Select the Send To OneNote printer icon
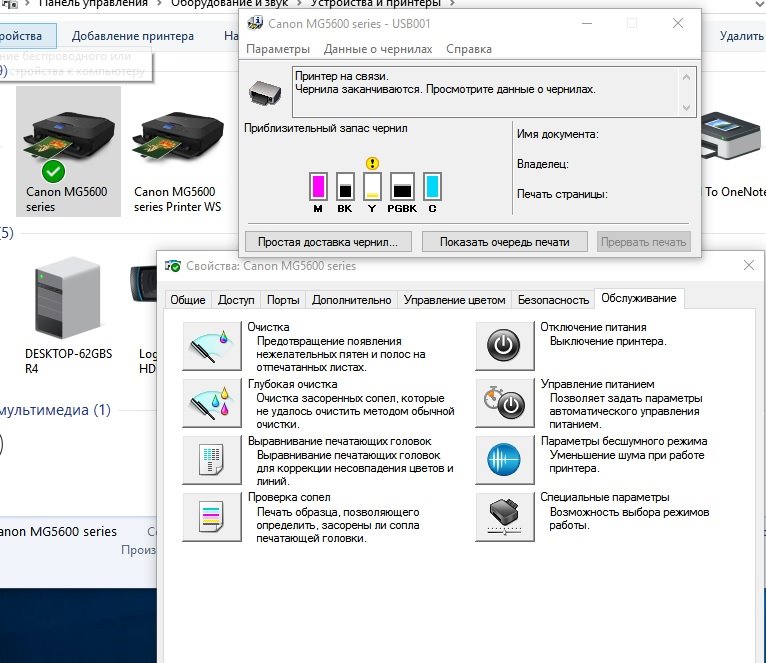This screenshot has width=766, height=663. (733, 154)
